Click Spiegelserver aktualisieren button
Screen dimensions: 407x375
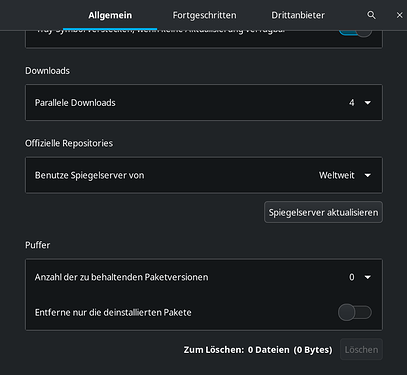coord(323,212)
